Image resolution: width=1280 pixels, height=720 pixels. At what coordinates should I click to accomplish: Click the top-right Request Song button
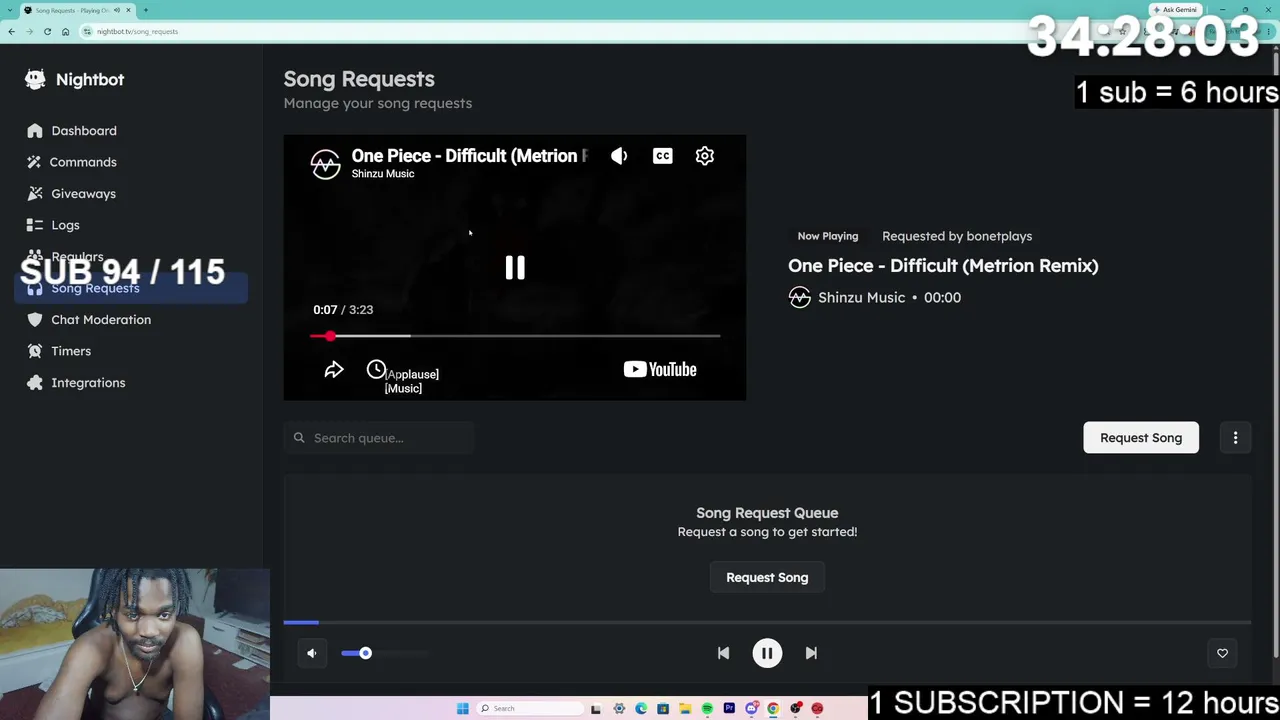click(1141, 438)
